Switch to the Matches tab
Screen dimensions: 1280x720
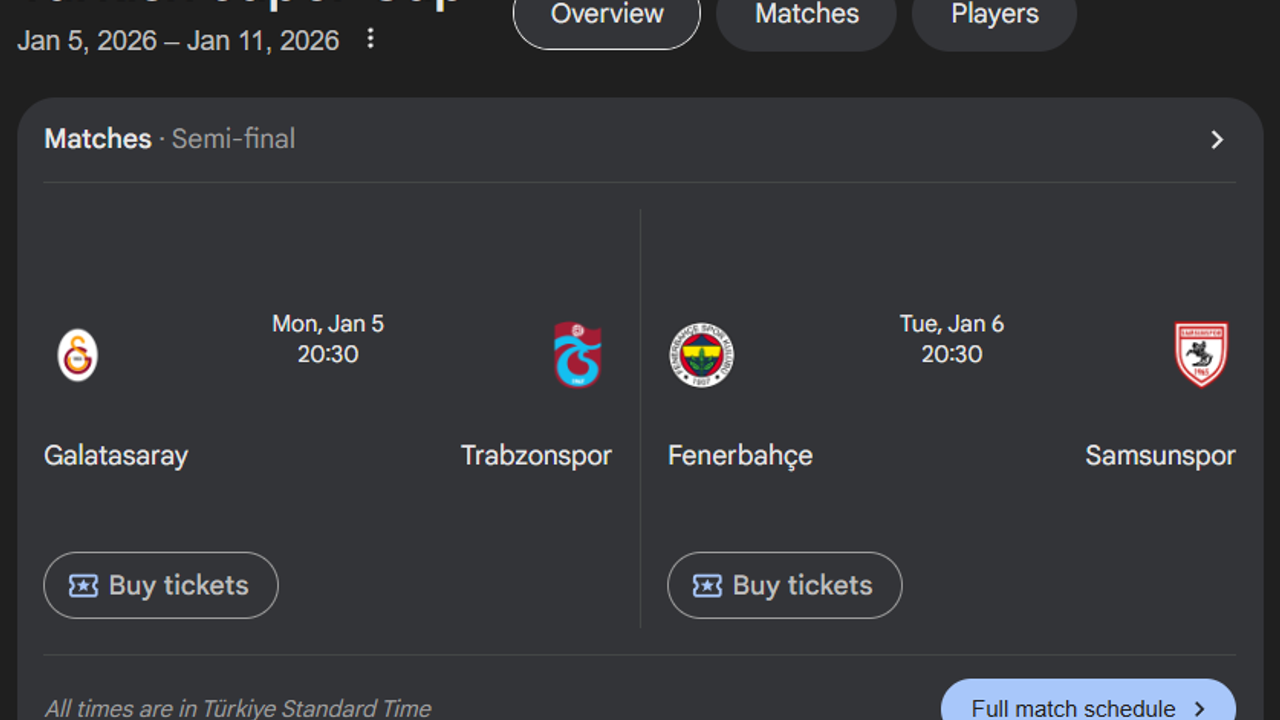(806, 16)
